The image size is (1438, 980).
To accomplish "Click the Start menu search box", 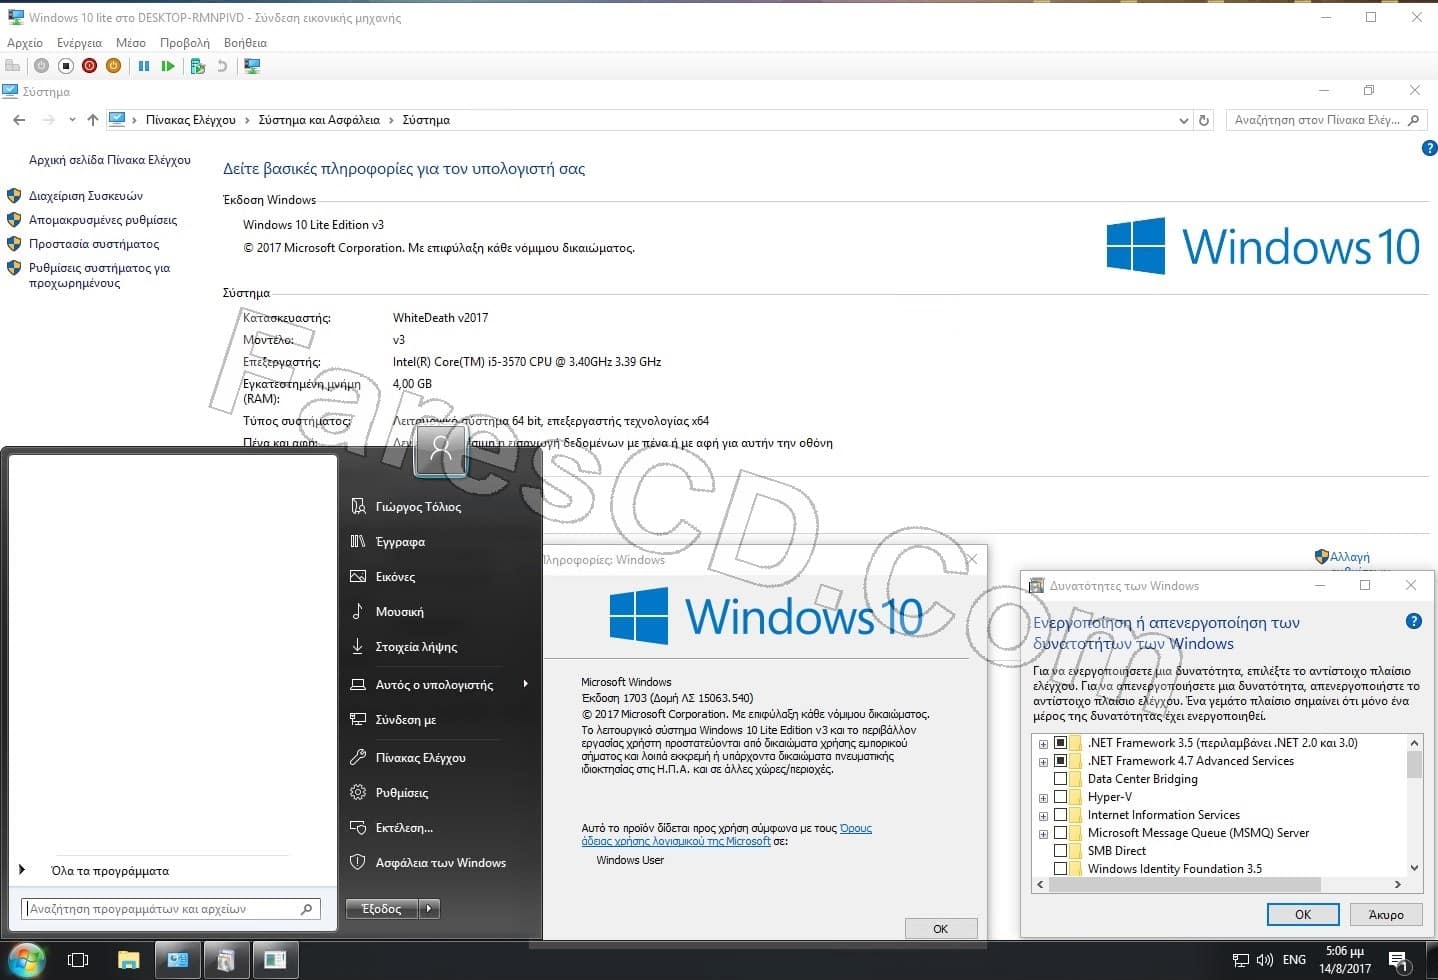I will tap(171, 909).
